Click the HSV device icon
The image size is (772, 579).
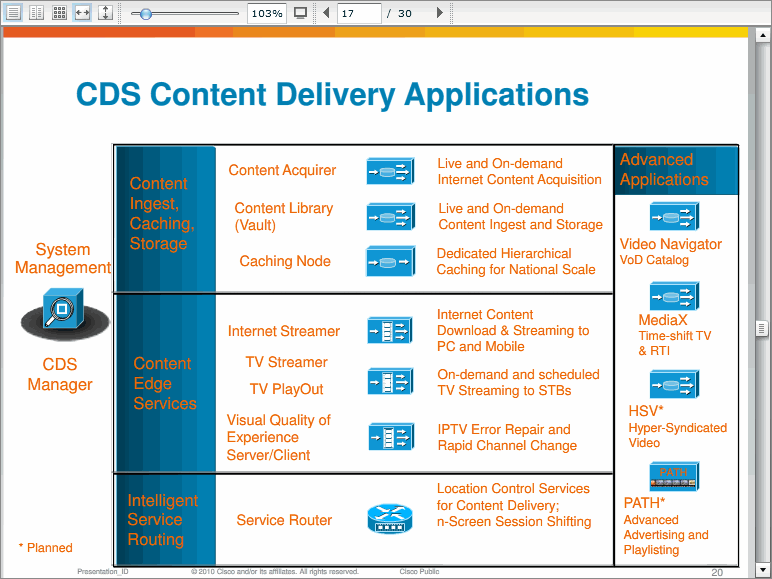(674, 384)
